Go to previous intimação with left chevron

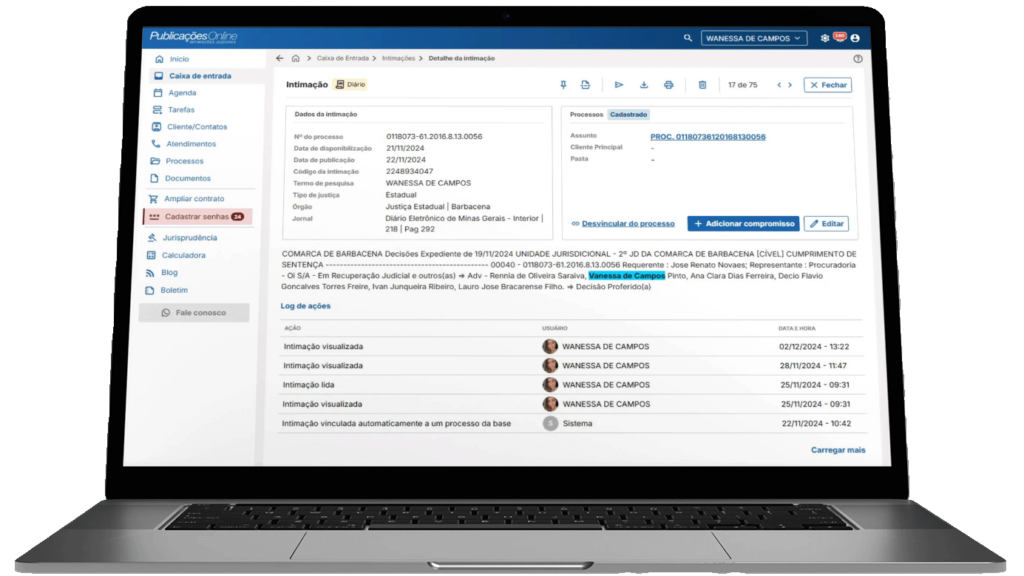[778, 85]
